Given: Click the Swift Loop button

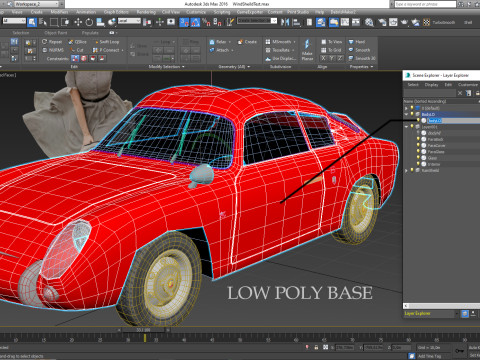Looking at the screenshot, I should click(x=107, y=42).
